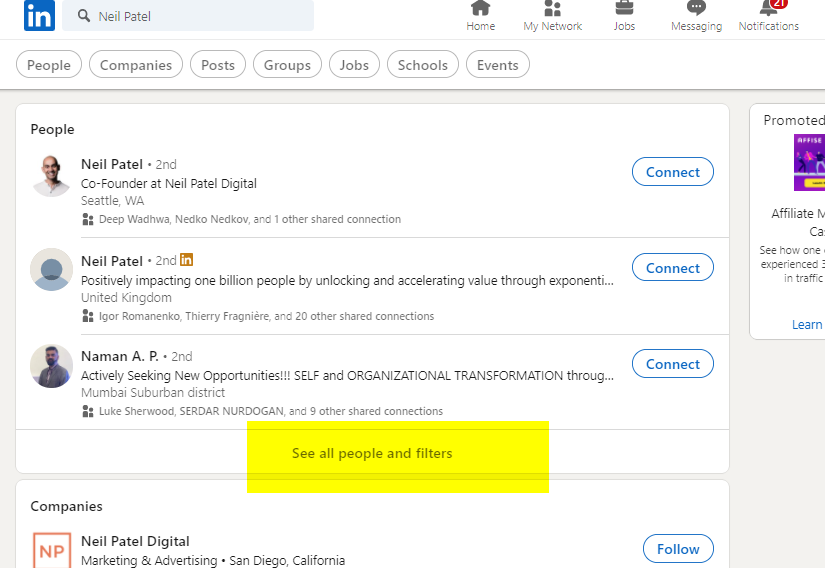Screen dimensions: 825x568
Task: Click shared connections icon for Igor Romanenko row
Action: coord(88,316)
